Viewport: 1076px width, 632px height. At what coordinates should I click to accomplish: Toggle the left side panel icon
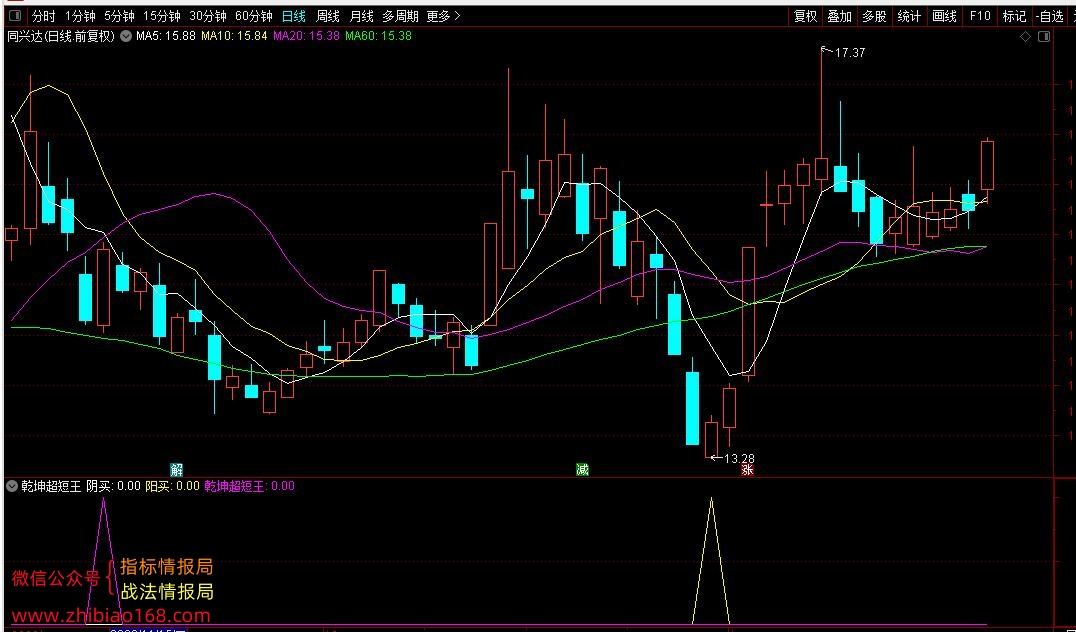tap(16, 16)
